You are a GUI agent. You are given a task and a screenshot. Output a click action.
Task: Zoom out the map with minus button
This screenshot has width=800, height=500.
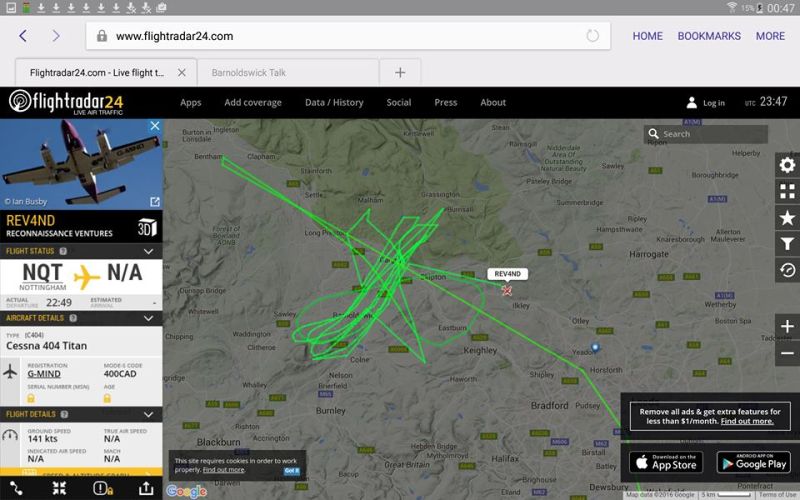pos(787,353)
